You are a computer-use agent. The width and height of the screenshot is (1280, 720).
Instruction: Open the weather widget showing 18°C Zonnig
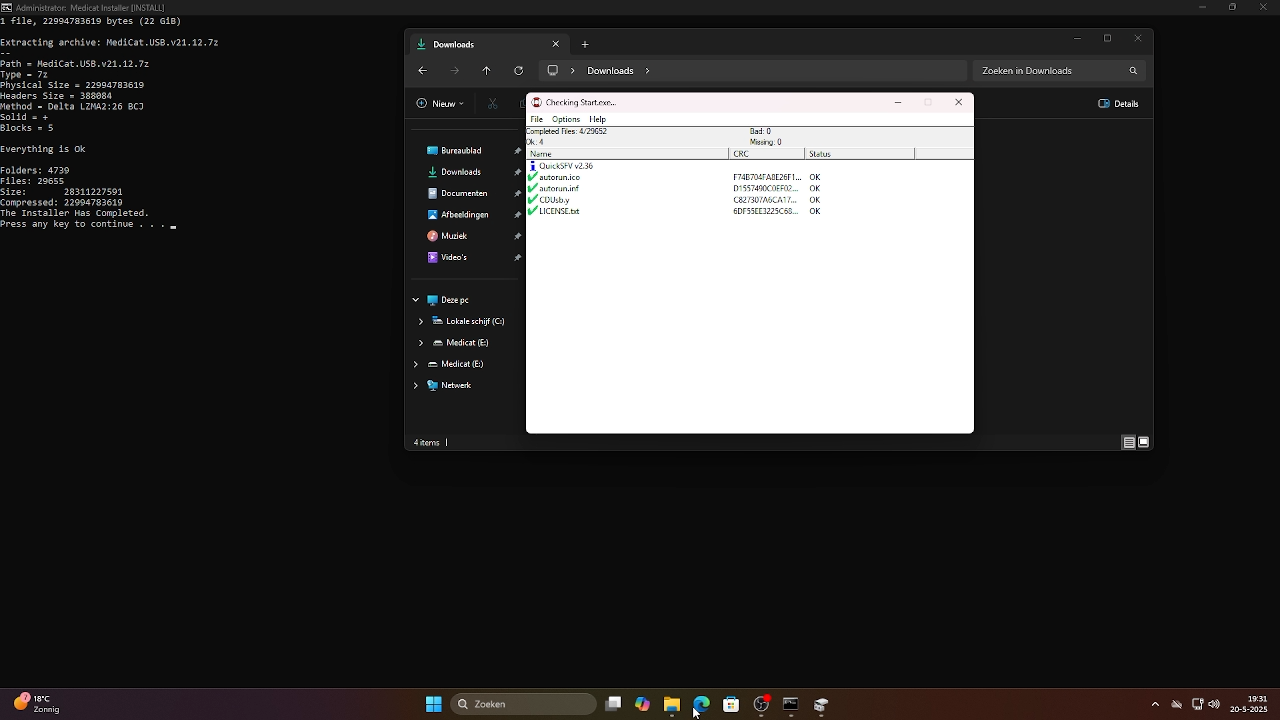click(x=37, y=704)
